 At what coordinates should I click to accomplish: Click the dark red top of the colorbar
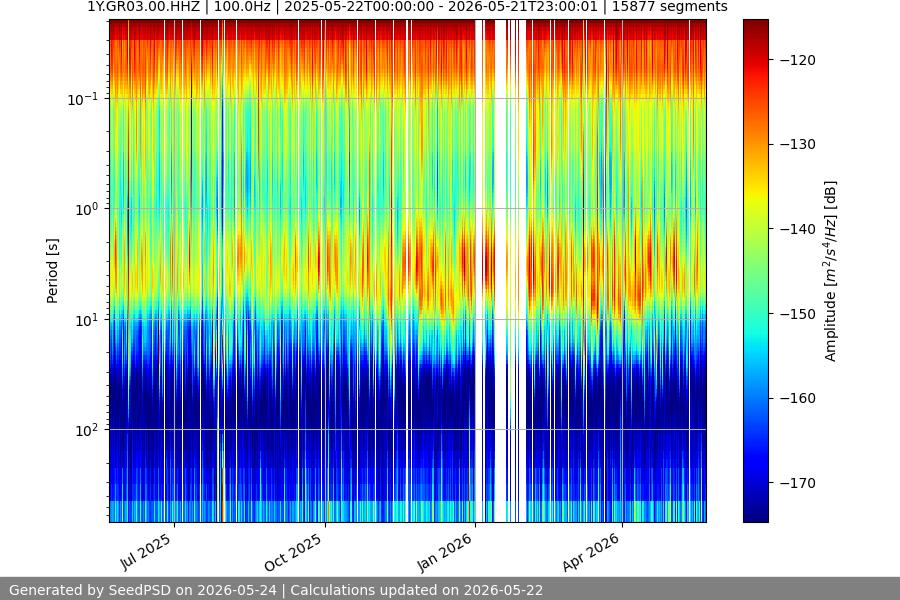[755, 26]
